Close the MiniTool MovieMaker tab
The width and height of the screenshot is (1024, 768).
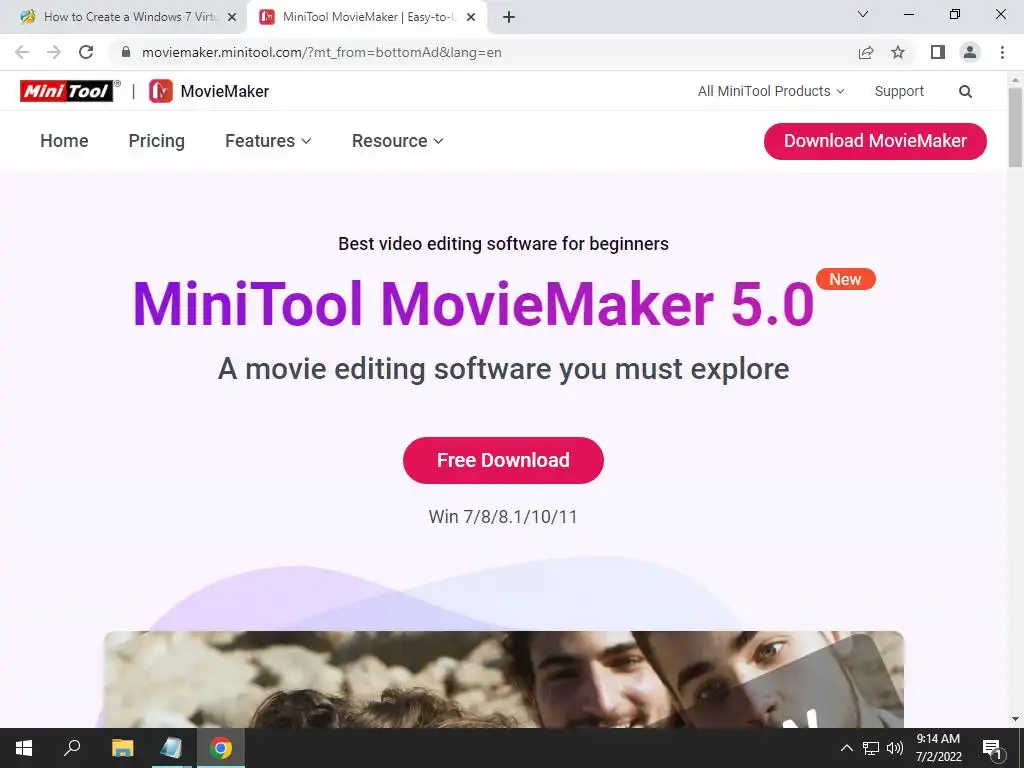coord(471,17)
